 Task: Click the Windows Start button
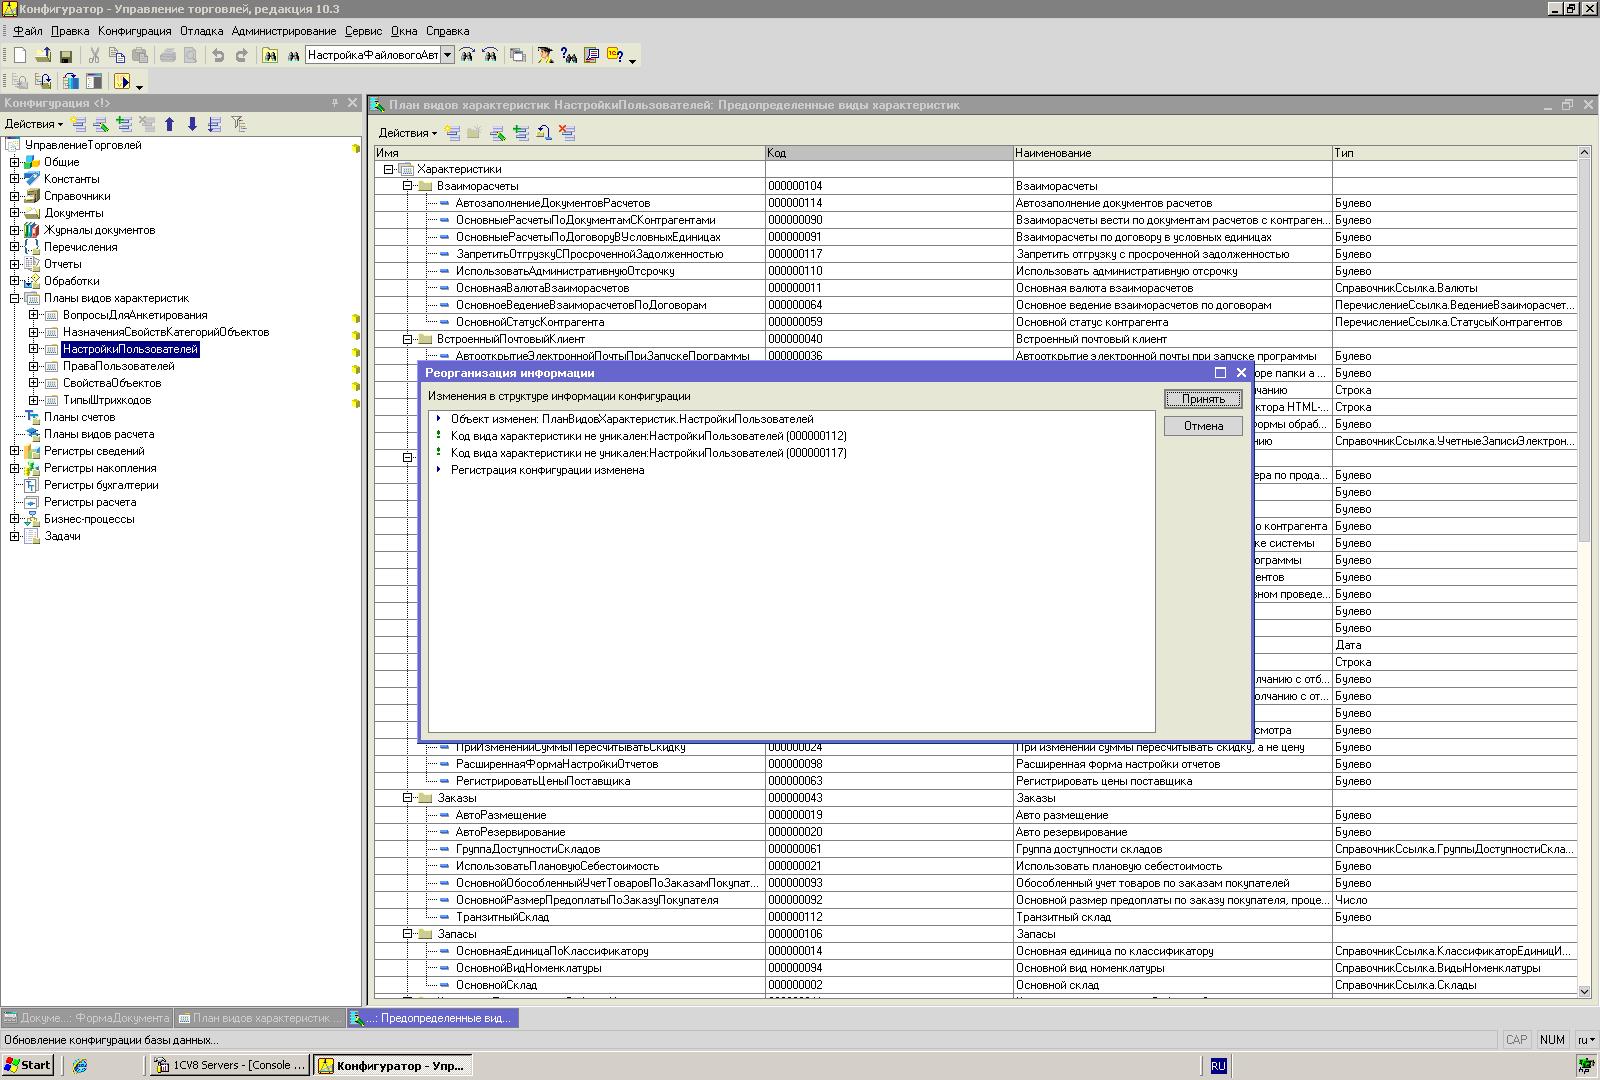(x=28, y=1065)
